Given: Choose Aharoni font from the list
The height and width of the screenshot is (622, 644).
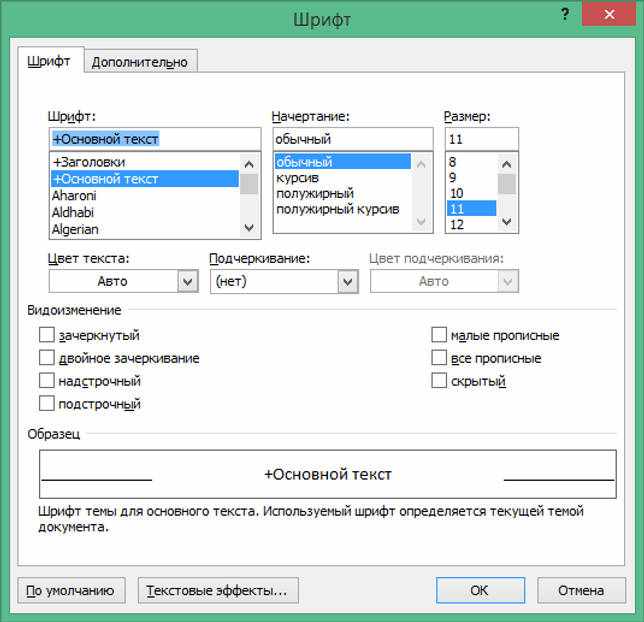Looking at the screenshot, I should pyautogui.click(x=145, y=196).
